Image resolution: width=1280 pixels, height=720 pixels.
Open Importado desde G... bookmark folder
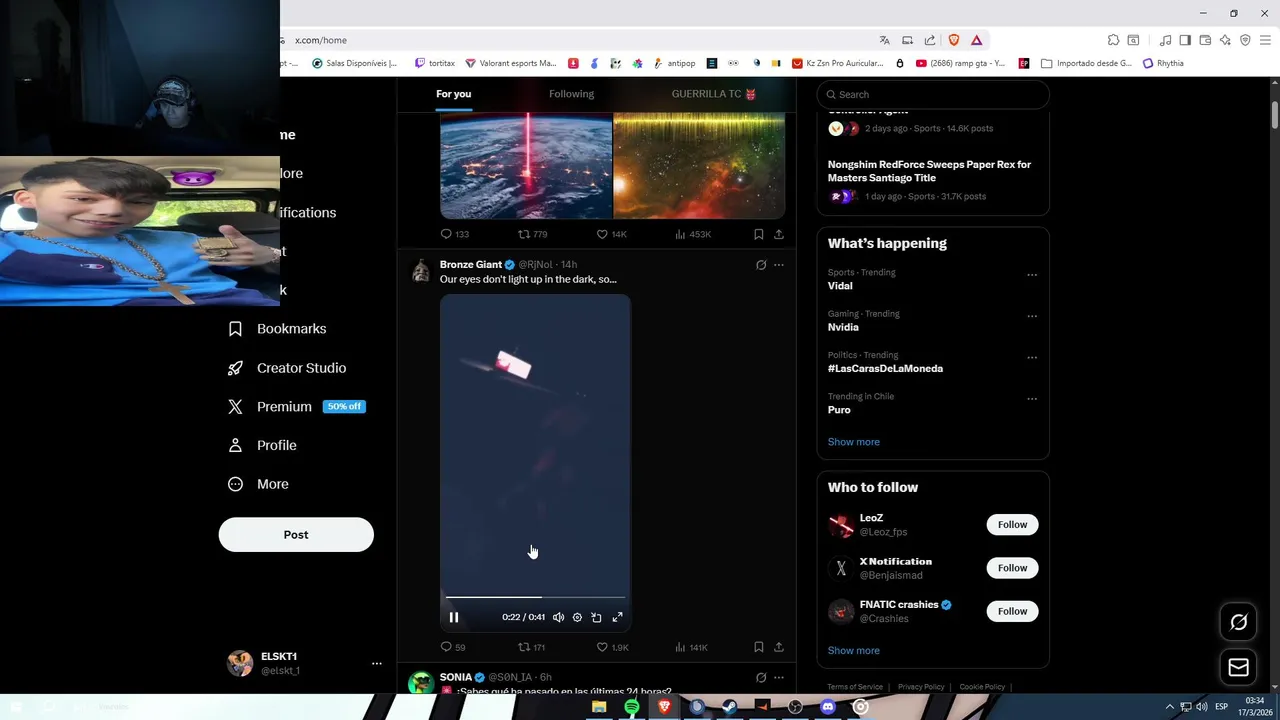click(x=1087, y=63)
